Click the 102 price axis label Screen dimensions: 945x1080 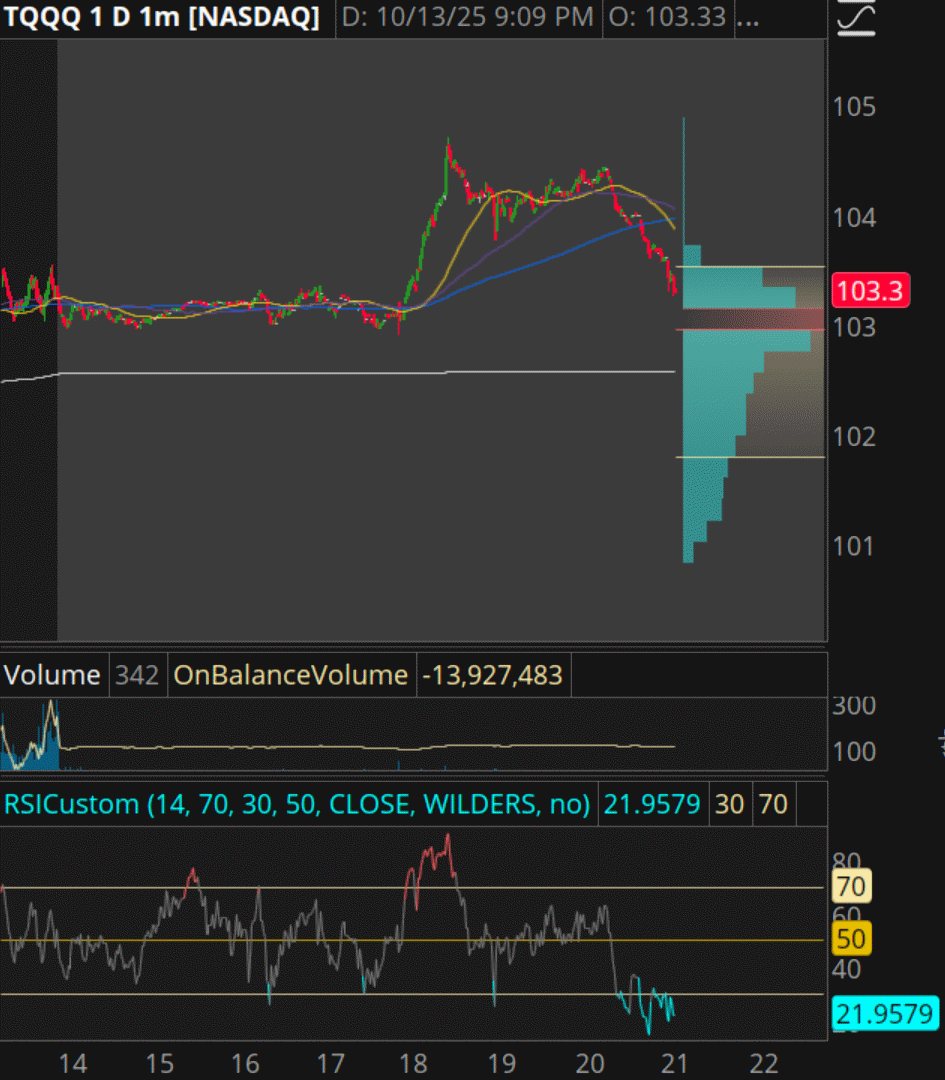(854, 437)
